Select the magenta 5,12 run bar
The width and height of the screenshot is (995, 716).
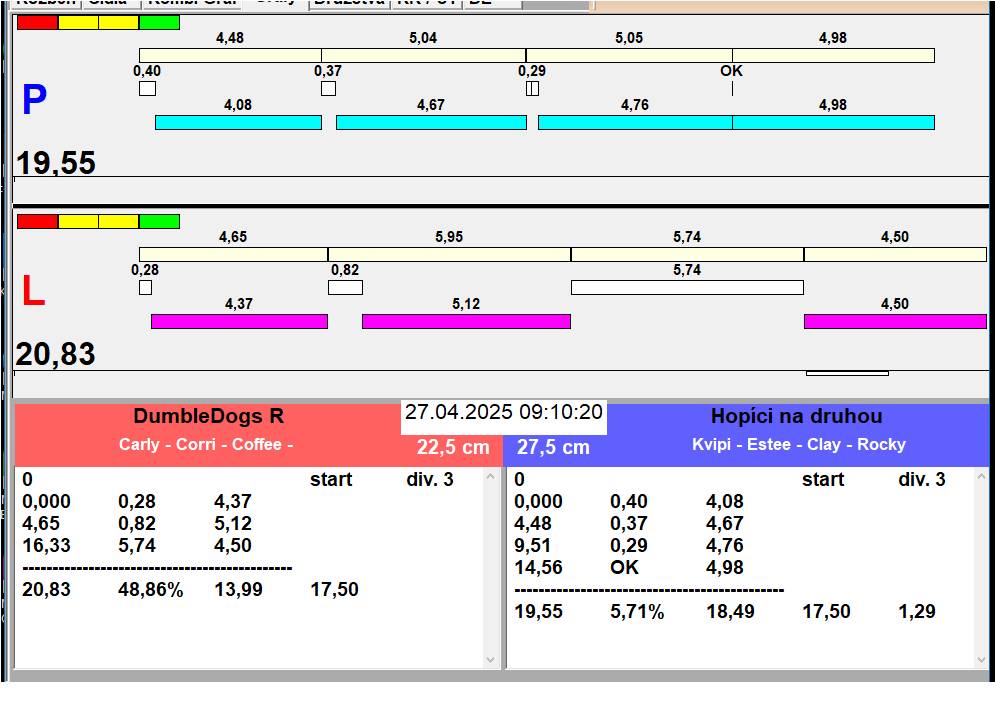466,321
